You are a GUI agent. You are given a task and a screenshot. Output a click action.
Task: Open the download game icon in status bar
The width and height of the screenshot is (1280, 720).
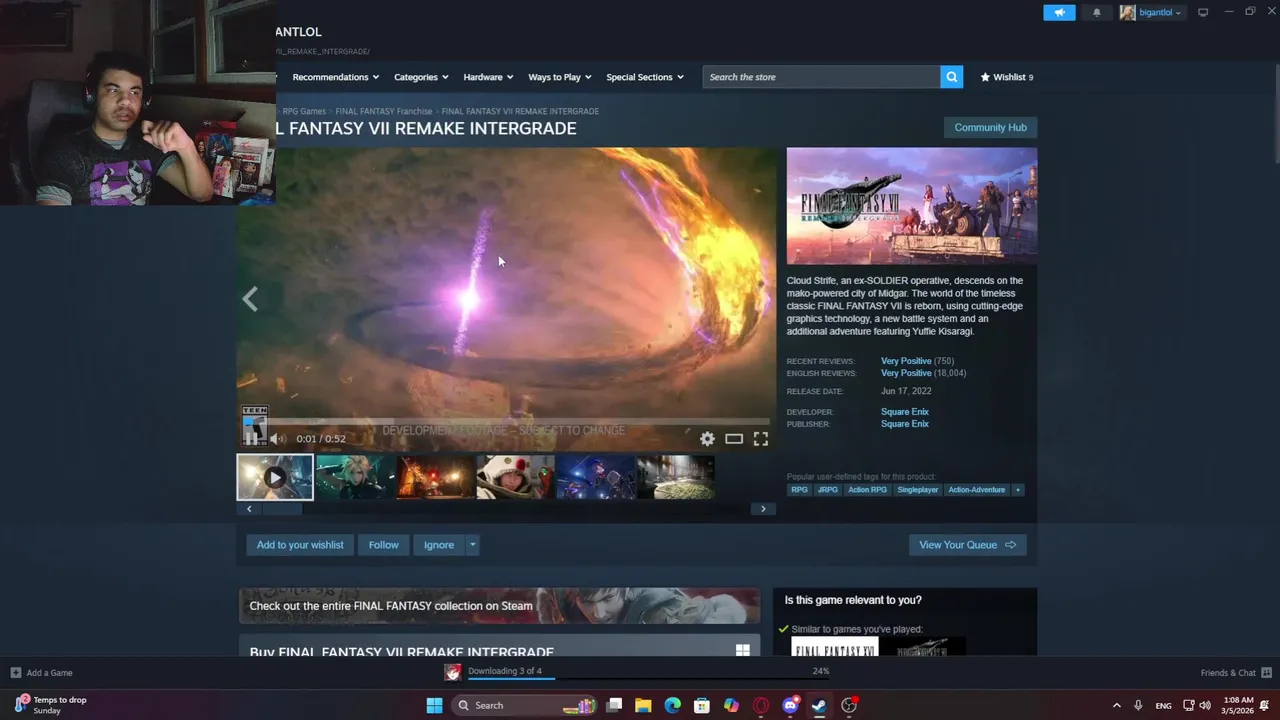click(x=453, y=672)
